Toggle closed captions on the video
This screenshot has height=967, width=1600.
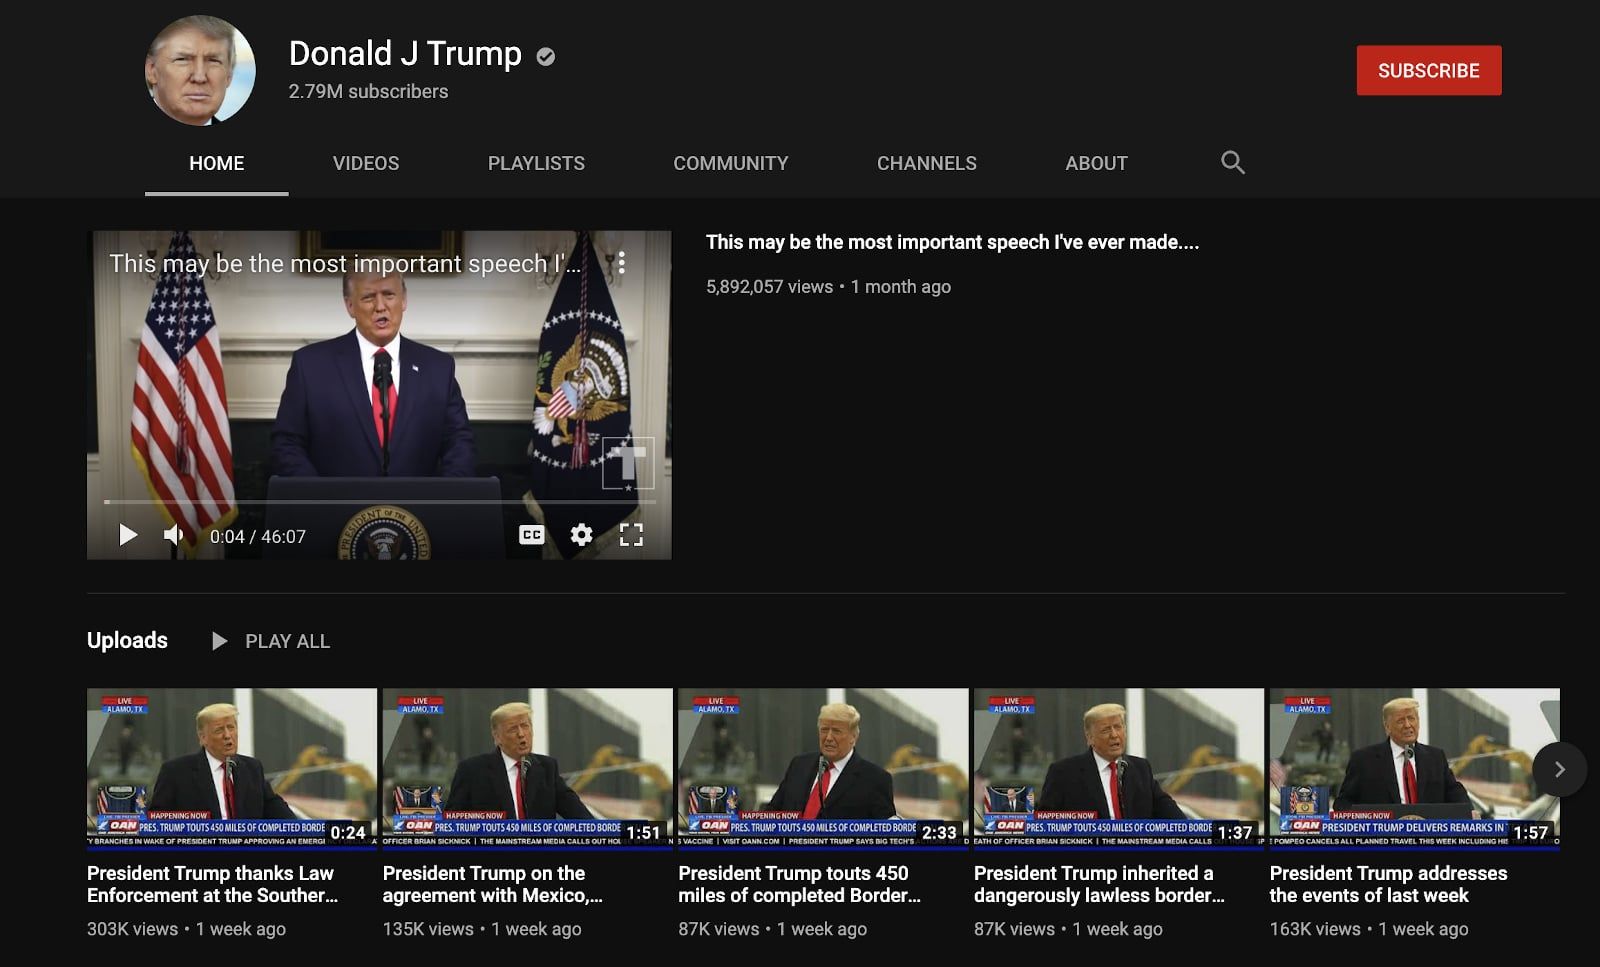coord(531,535)
